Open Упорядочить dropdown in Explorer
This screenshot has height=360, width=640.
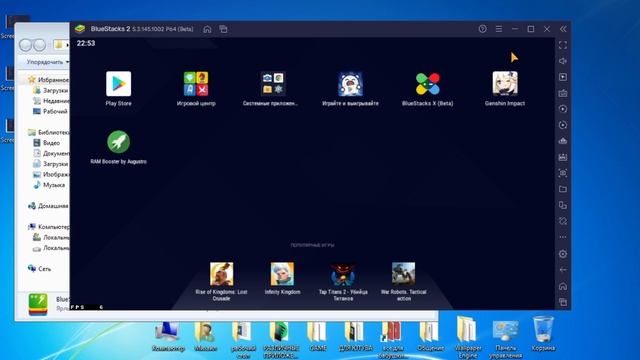pyautogui.click(x=47, y=62)
